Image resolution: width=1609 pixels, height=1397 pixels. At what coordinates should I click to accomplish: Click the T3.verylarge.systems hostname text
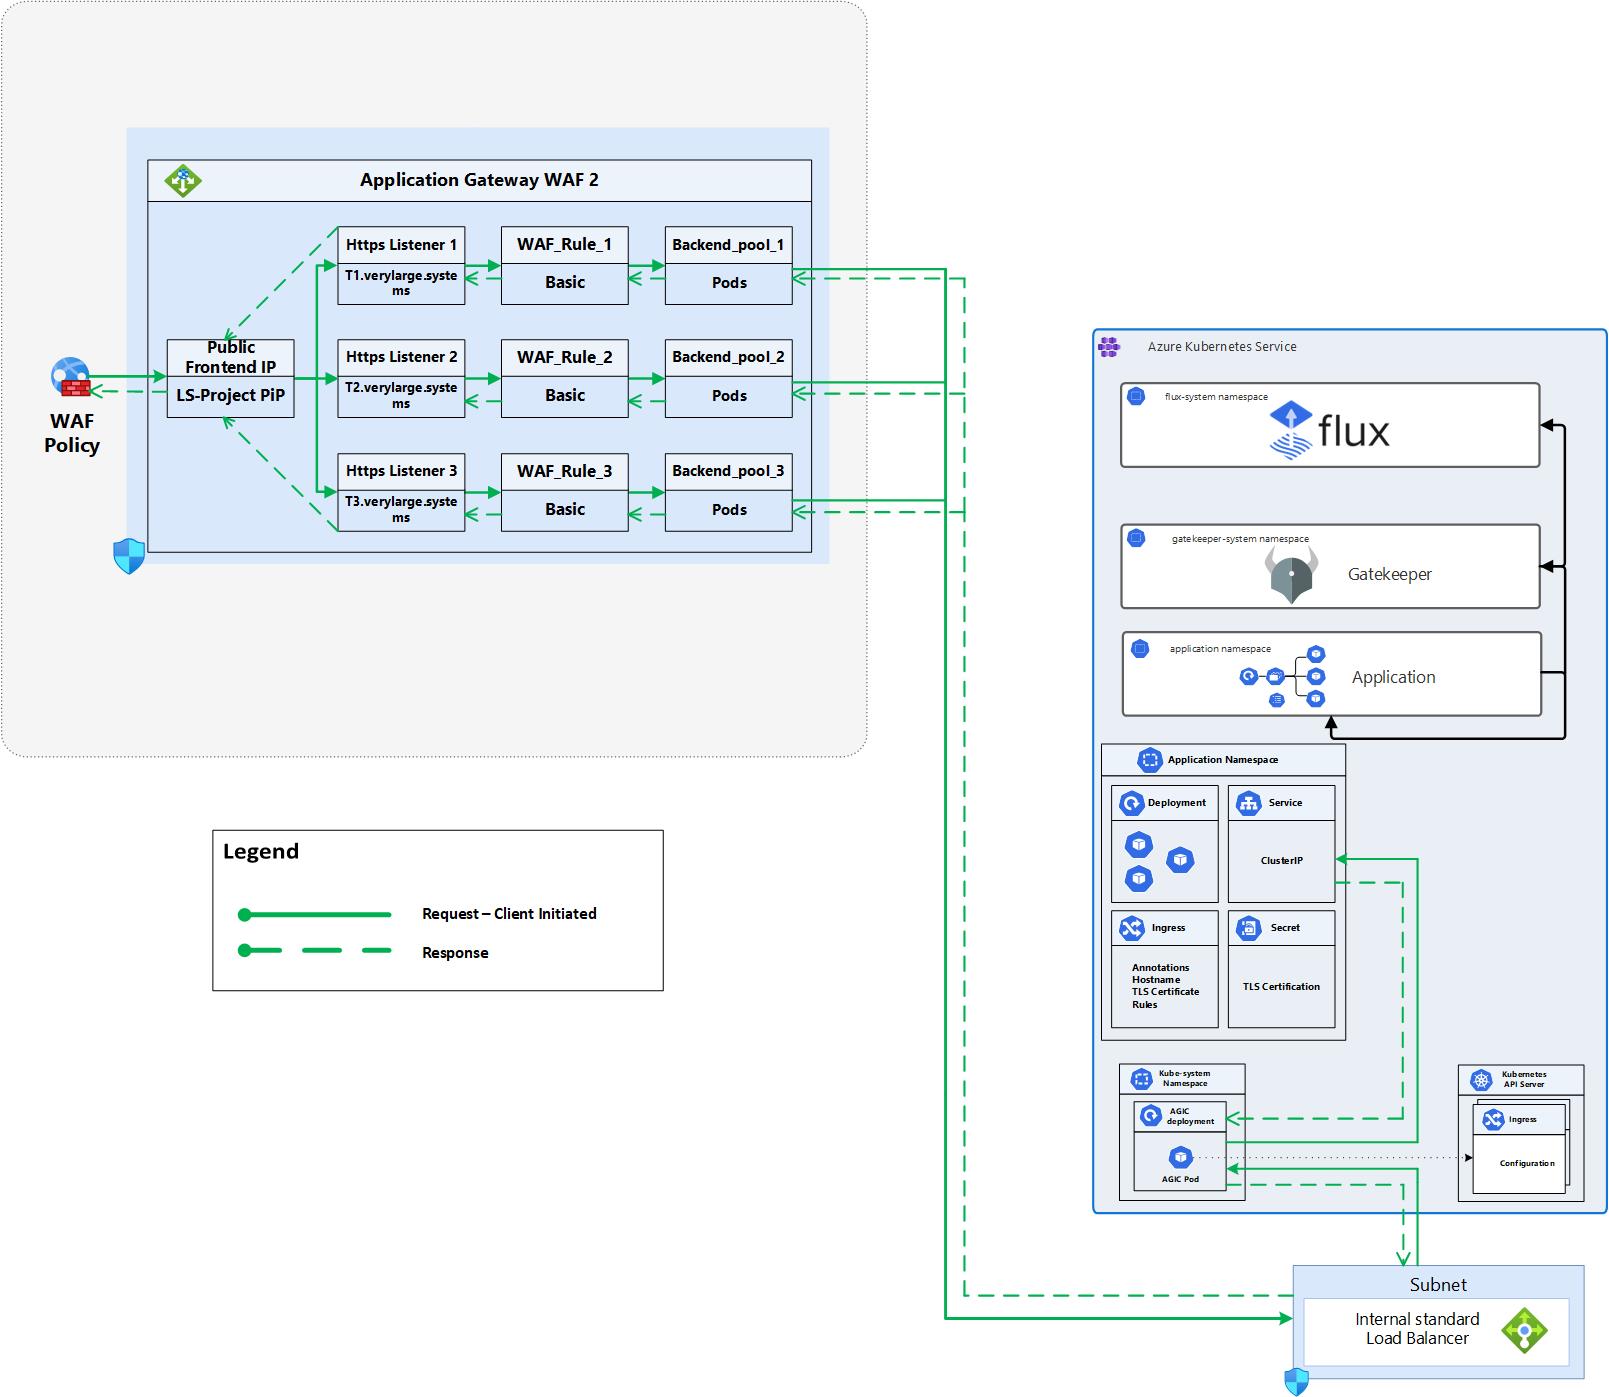coord(401,510)
